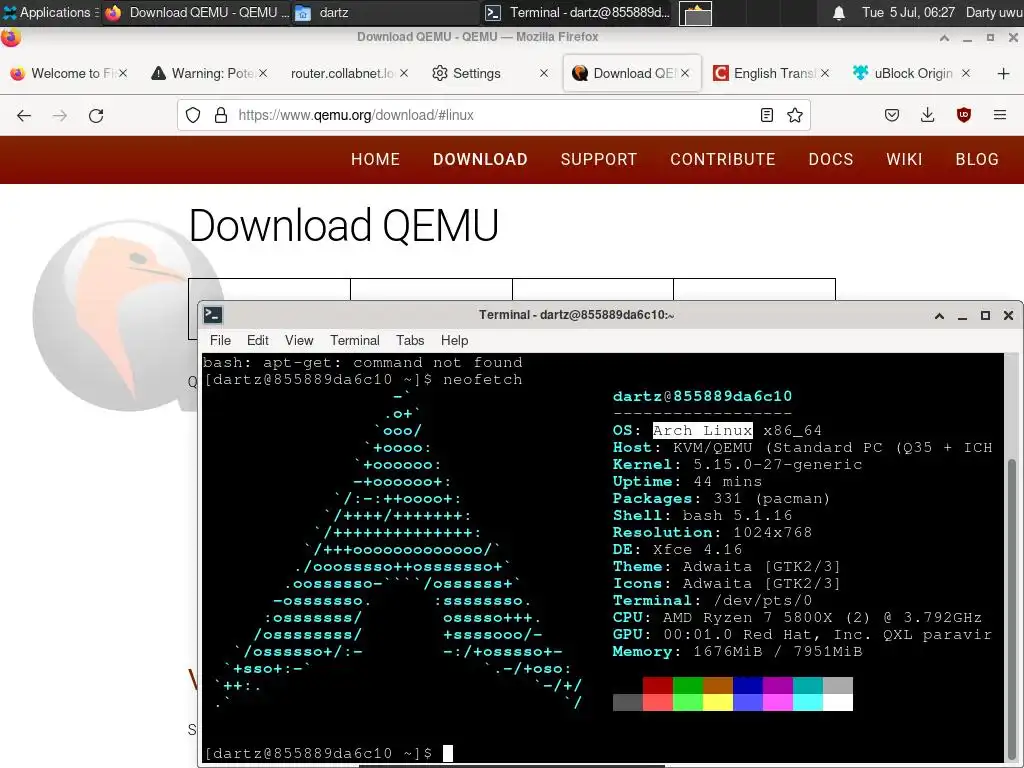Image resolution: width=1024 pixels, height=768 pixels.
Task: Click 'Kernel: 5.15.0-27-generic' line in terminal
Action: 737,464
